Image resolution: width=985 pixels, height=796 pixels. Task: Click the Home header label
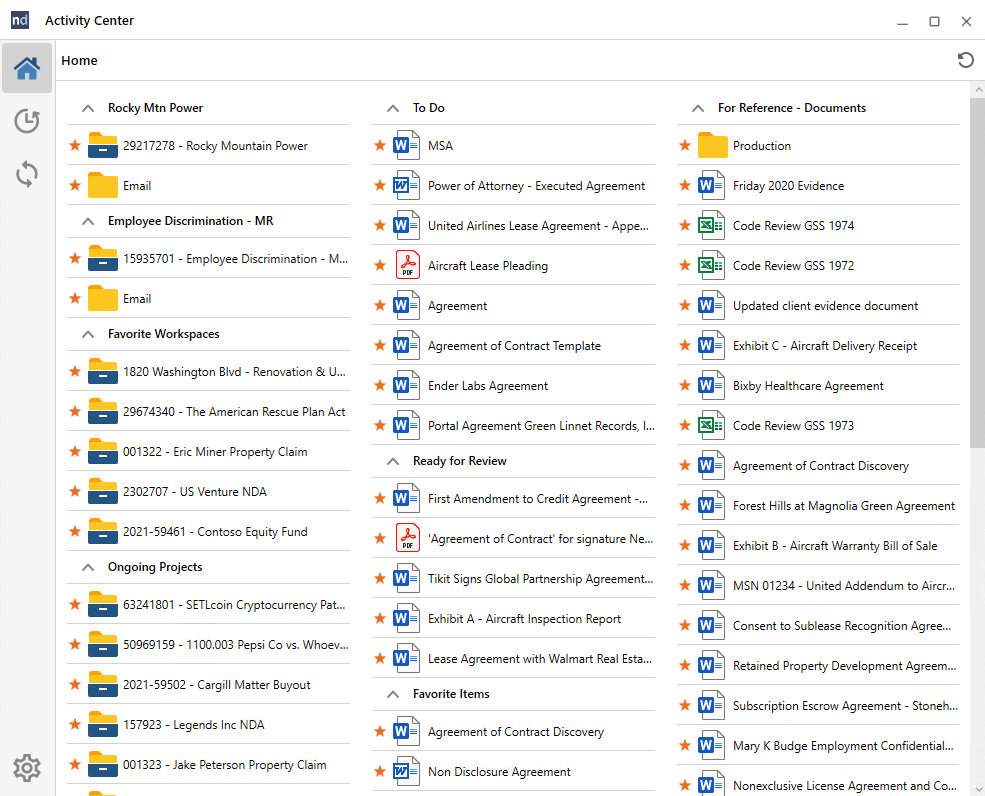(x=79, y=60)
